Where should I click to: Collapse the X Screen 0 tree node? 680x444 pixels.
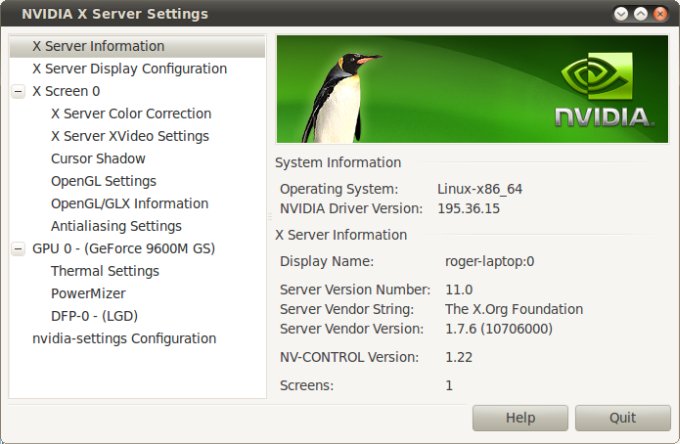pos(18,91)
